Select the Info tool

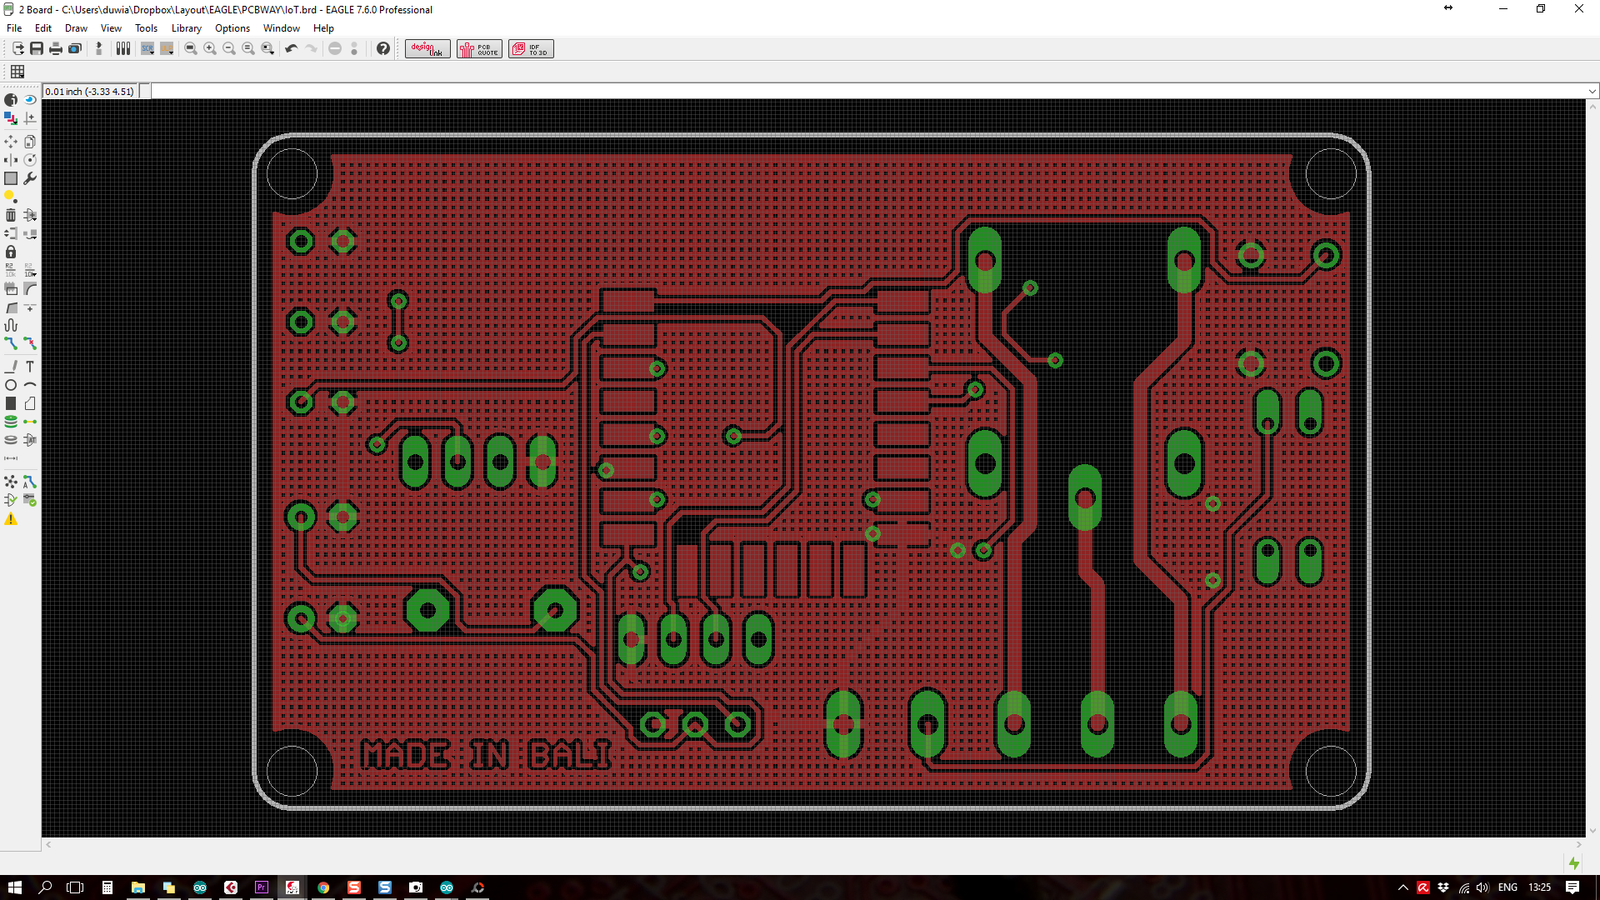click(x=11, y=100)
